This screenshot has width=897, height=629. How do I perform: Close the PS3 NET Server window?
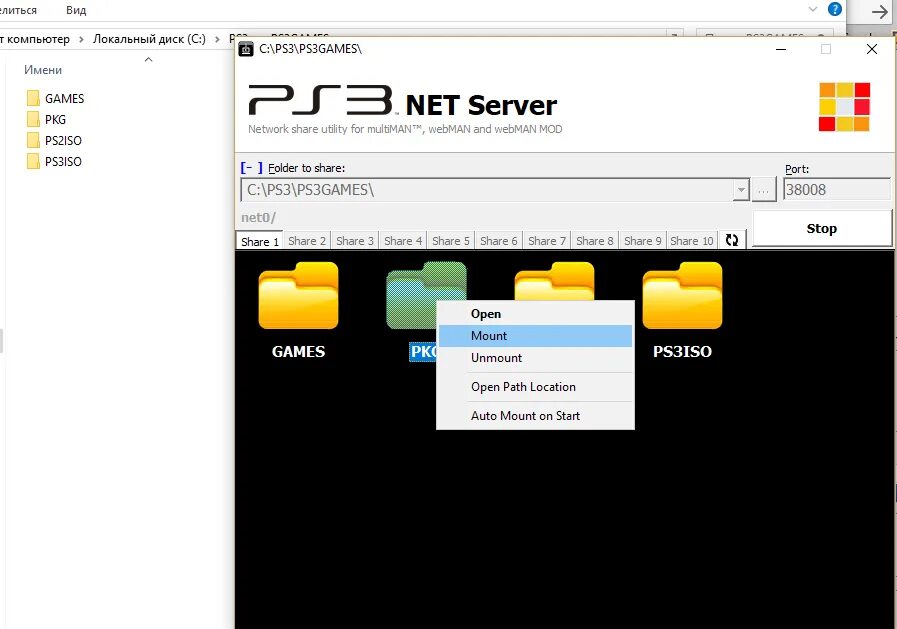[x=872, y=49]
